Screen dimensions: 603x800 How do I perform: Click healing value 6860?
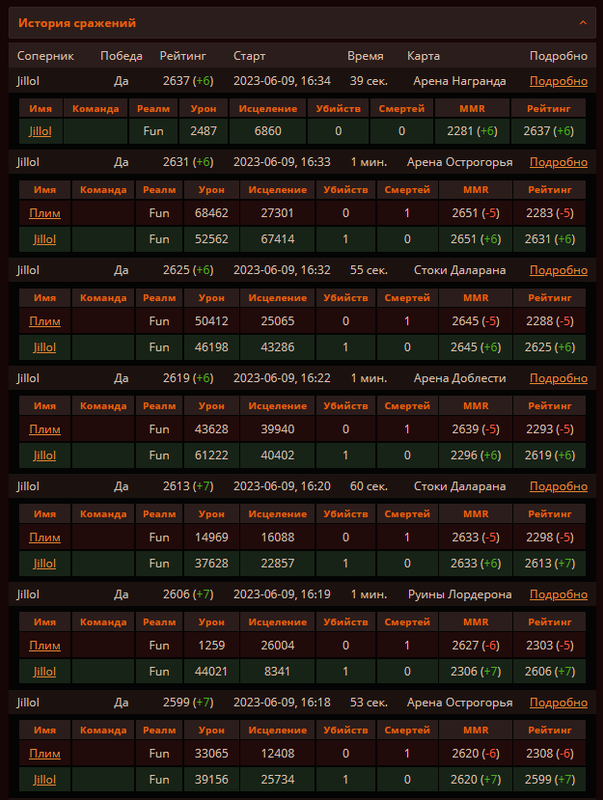(268, 131)
